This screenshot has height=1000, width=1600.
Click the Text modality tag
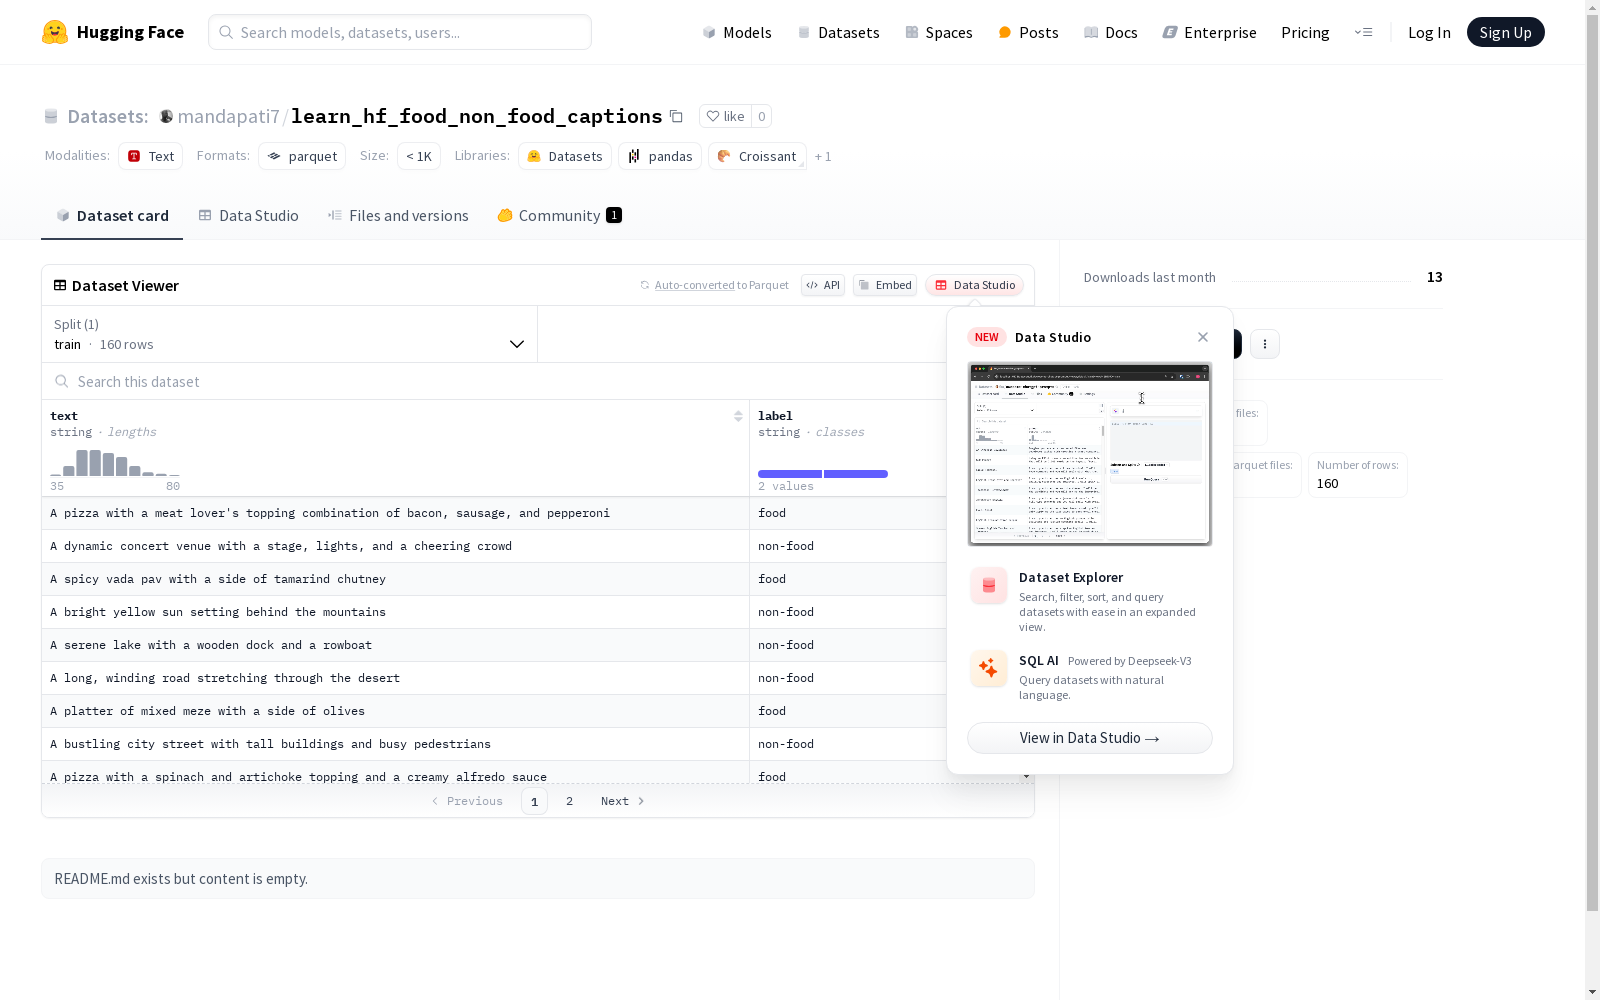(x=151, y=156)
